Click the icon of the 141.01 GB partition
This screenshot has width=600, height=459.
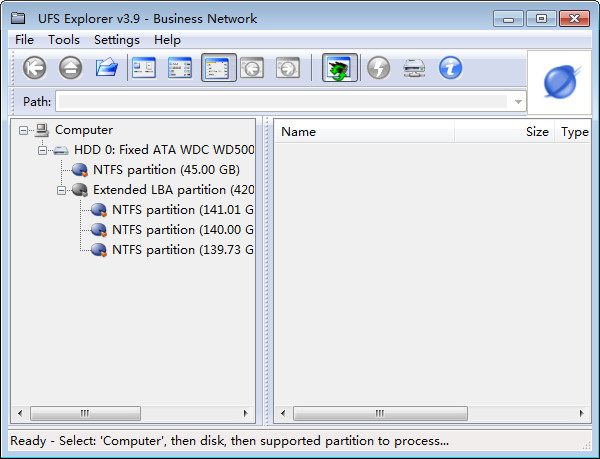tap(99, 210)
